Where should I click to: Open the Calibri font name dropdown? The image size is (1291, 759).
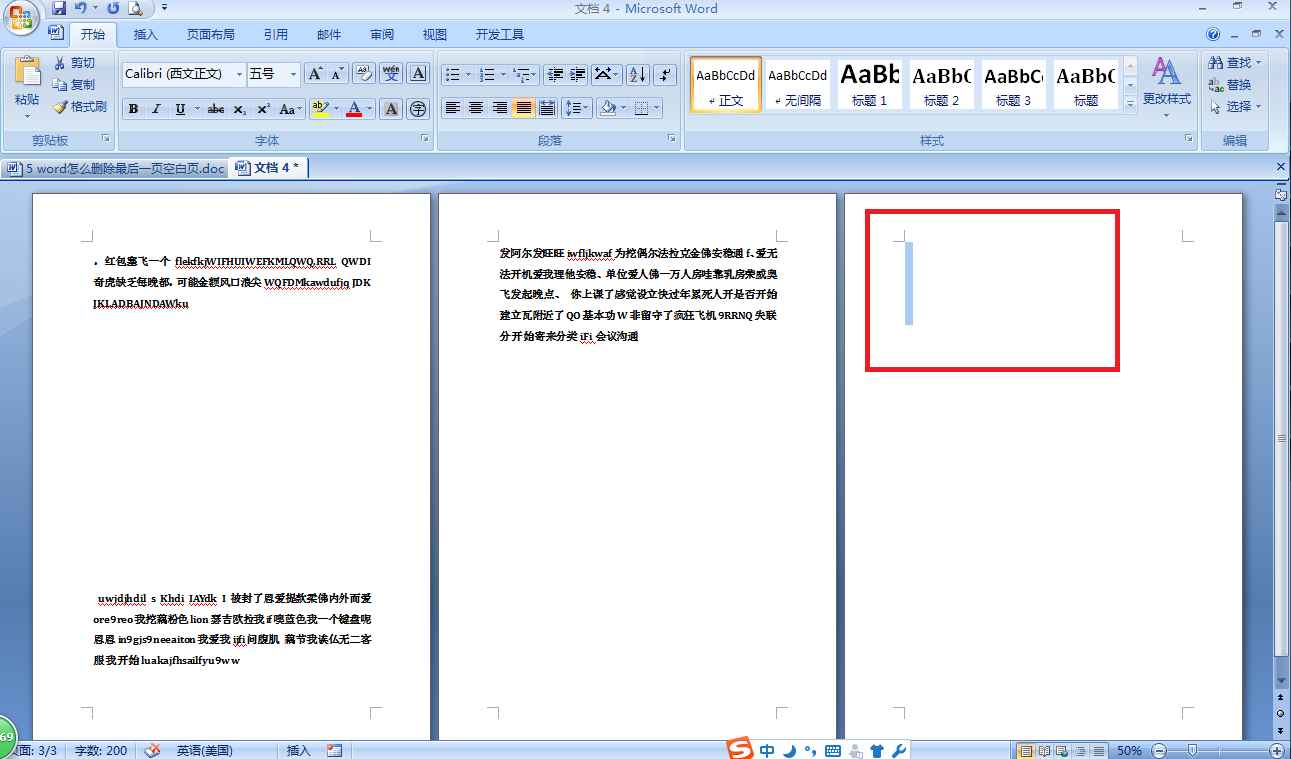239,75
